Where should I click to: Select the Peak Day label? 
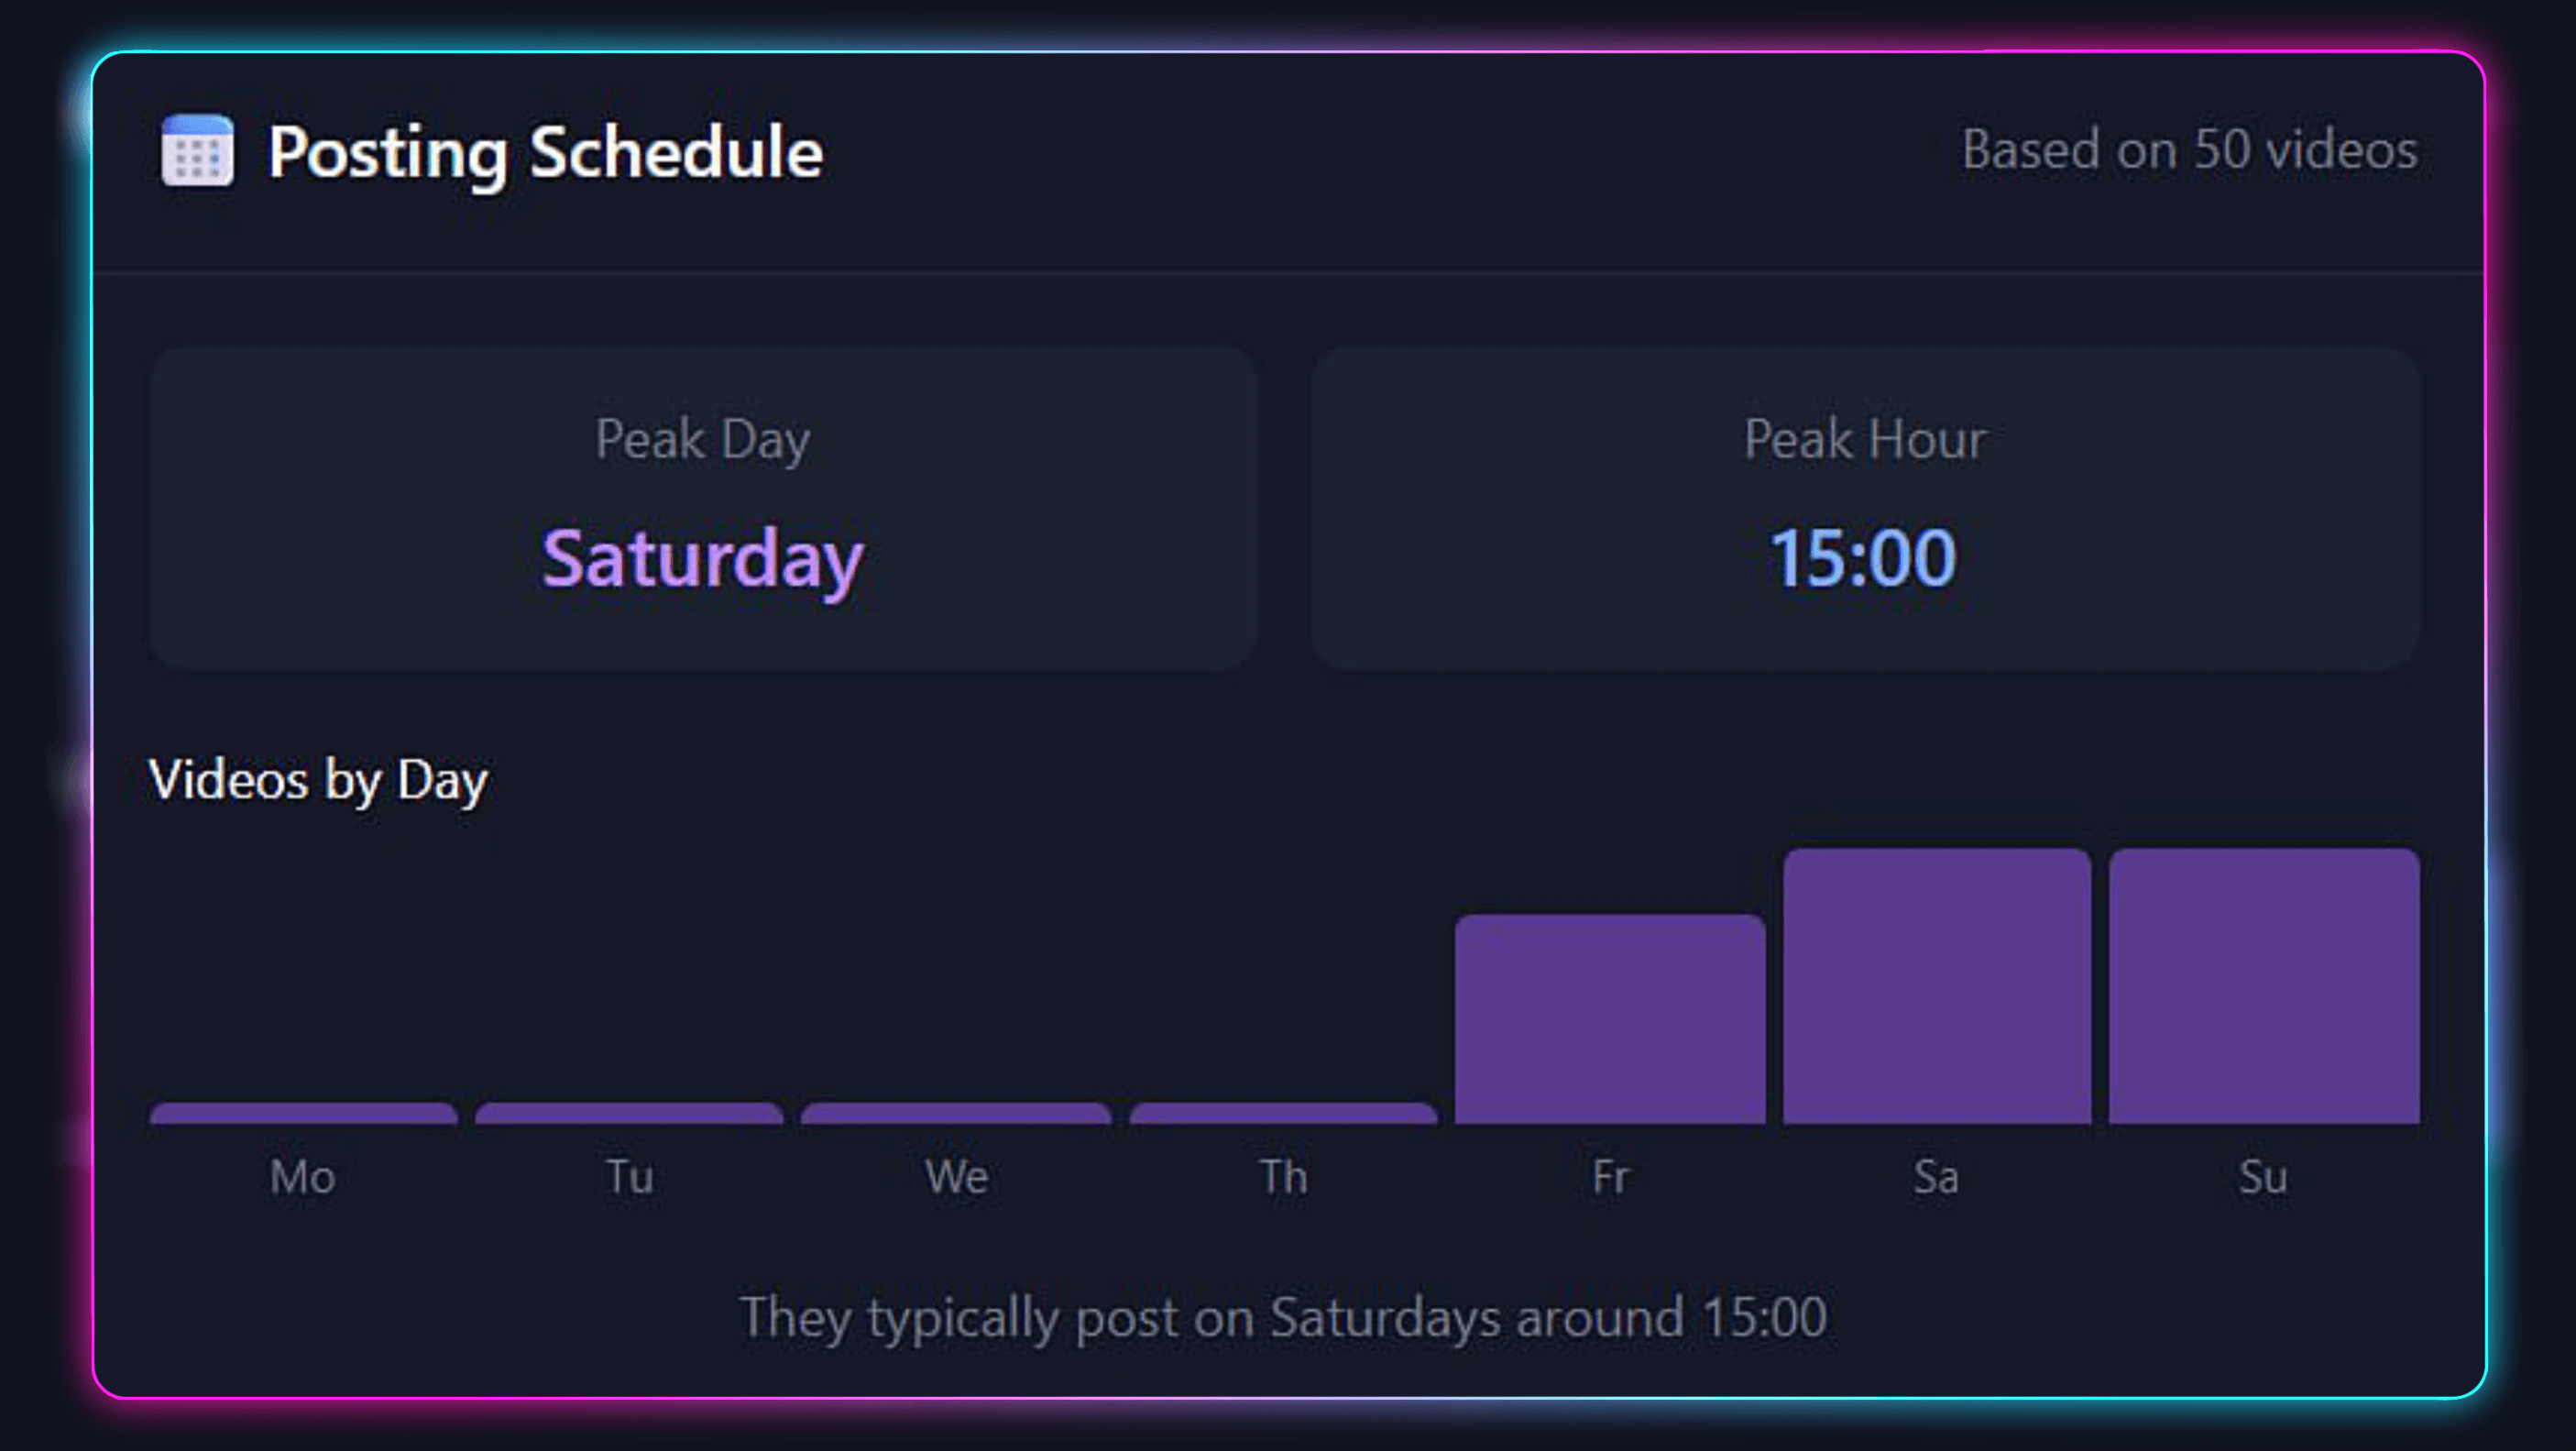click(x=702, y=439)
